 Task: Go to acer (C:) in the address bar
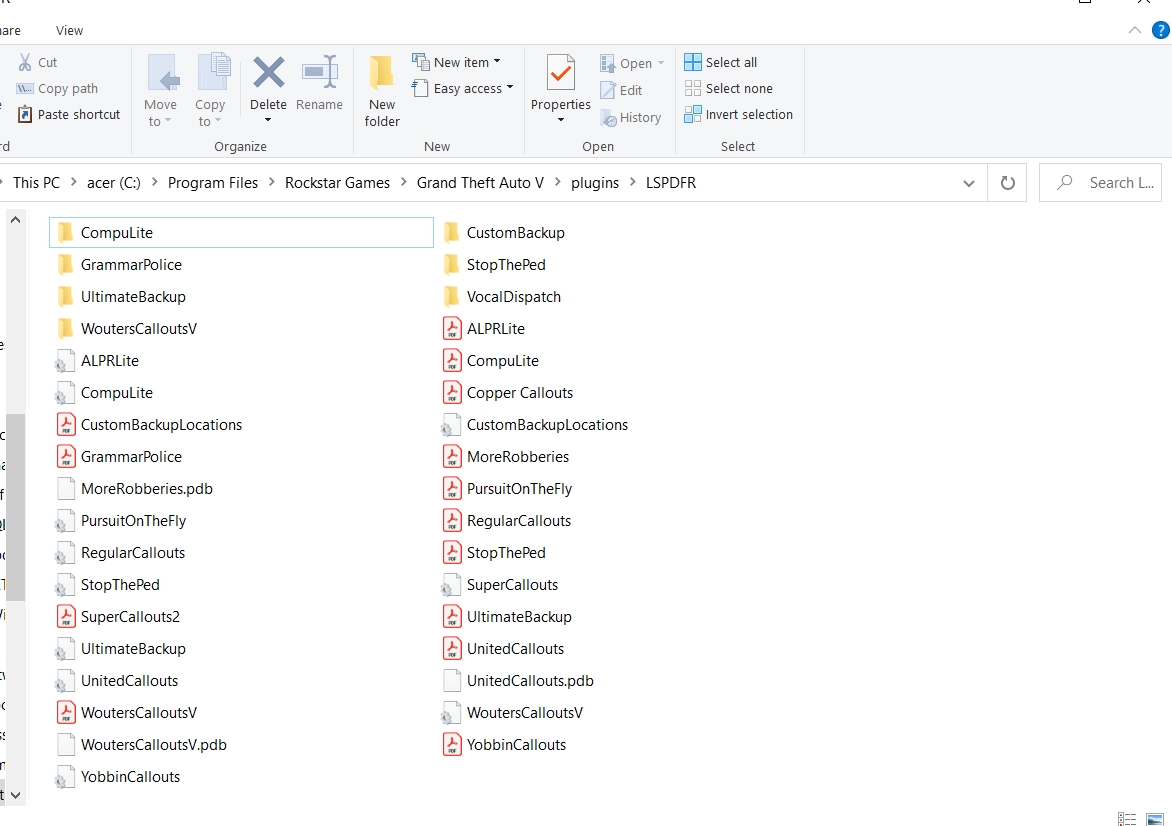(x=114, y=182)
